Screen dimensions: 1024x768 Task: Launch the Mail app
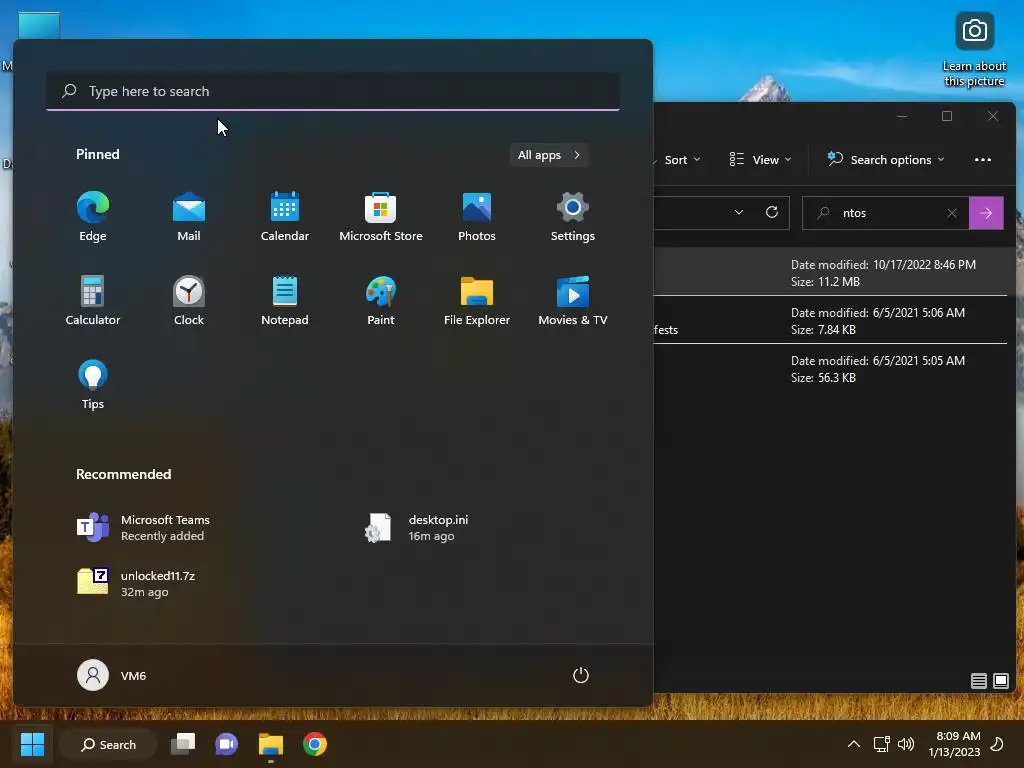(x=189, y=217)
